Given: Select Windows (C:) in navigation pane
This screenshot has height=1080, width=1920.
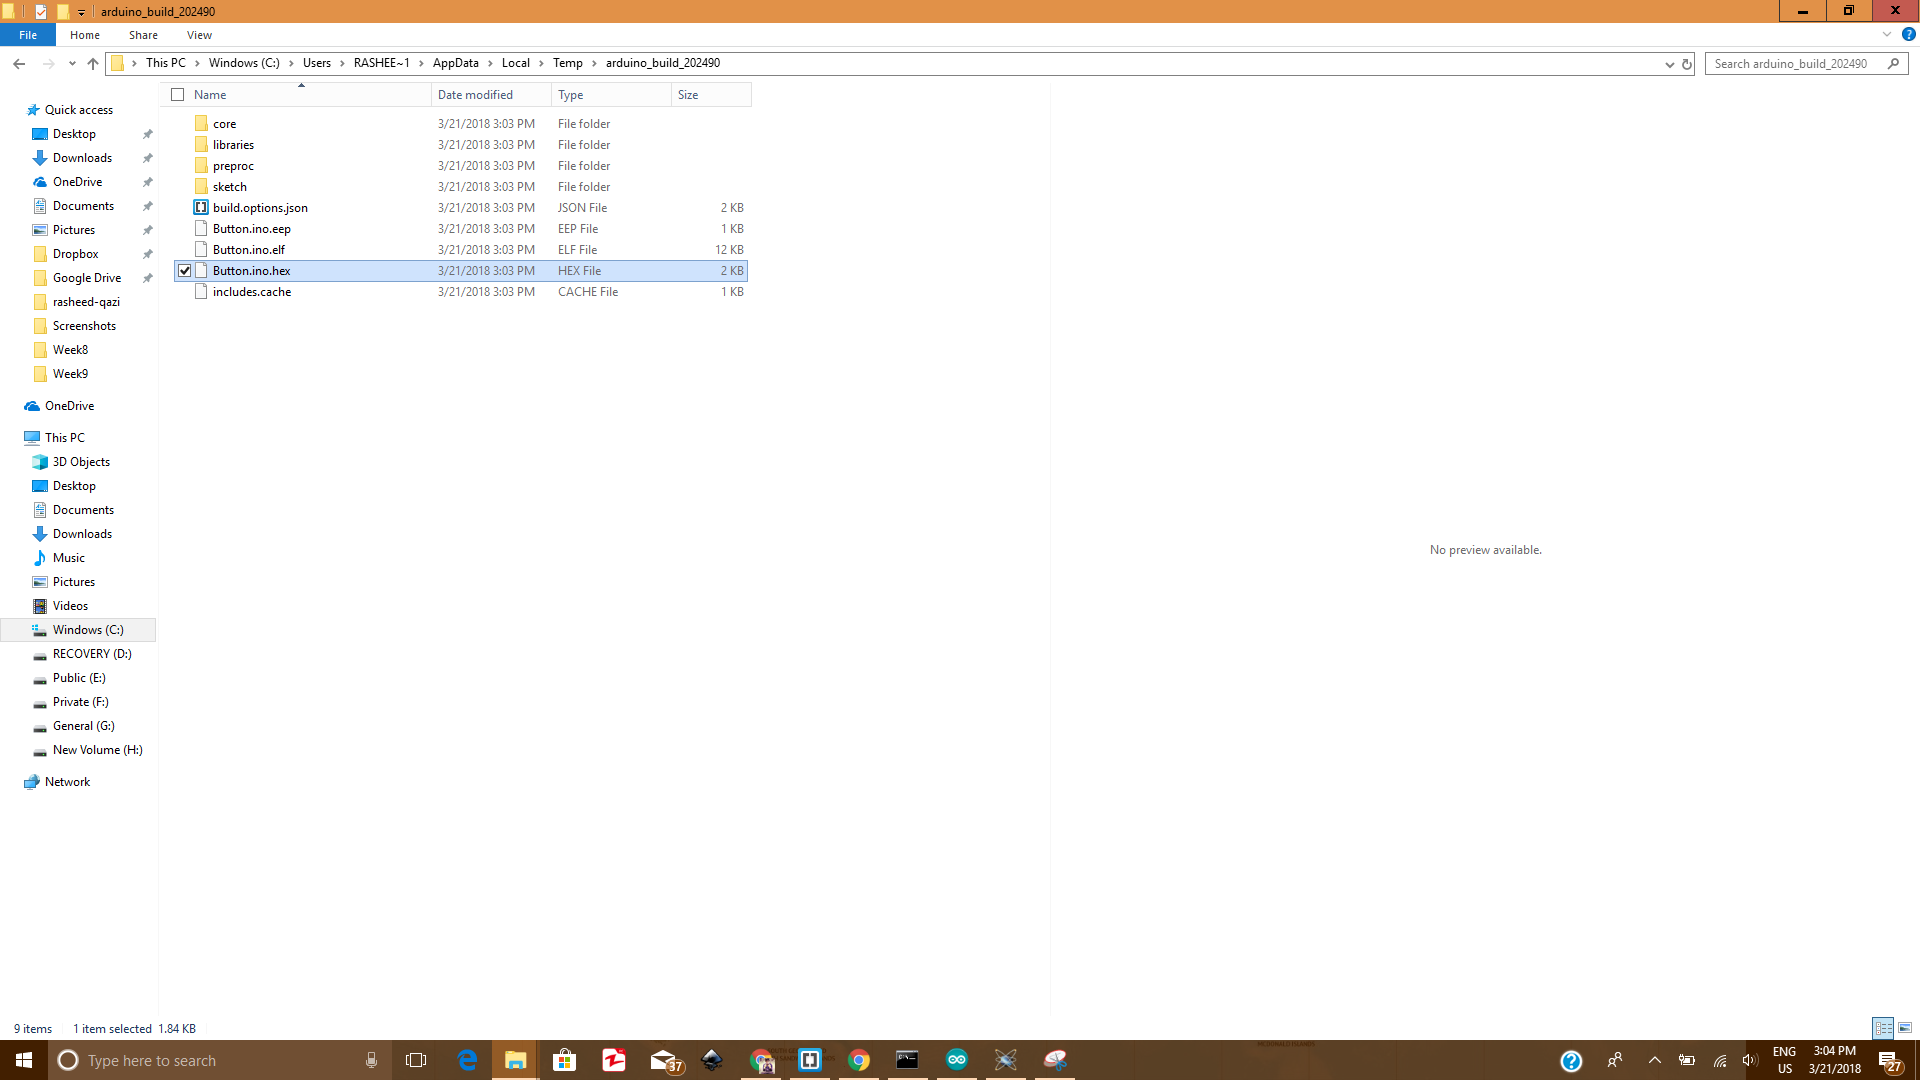Looking at the screenshot, I should tap(88, 630).
